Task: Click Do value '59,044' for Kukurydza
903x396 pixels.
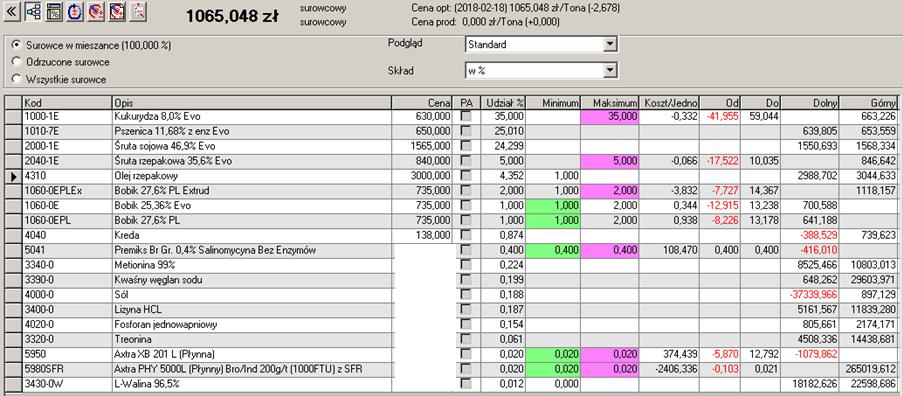Action: tap(761, 117)
